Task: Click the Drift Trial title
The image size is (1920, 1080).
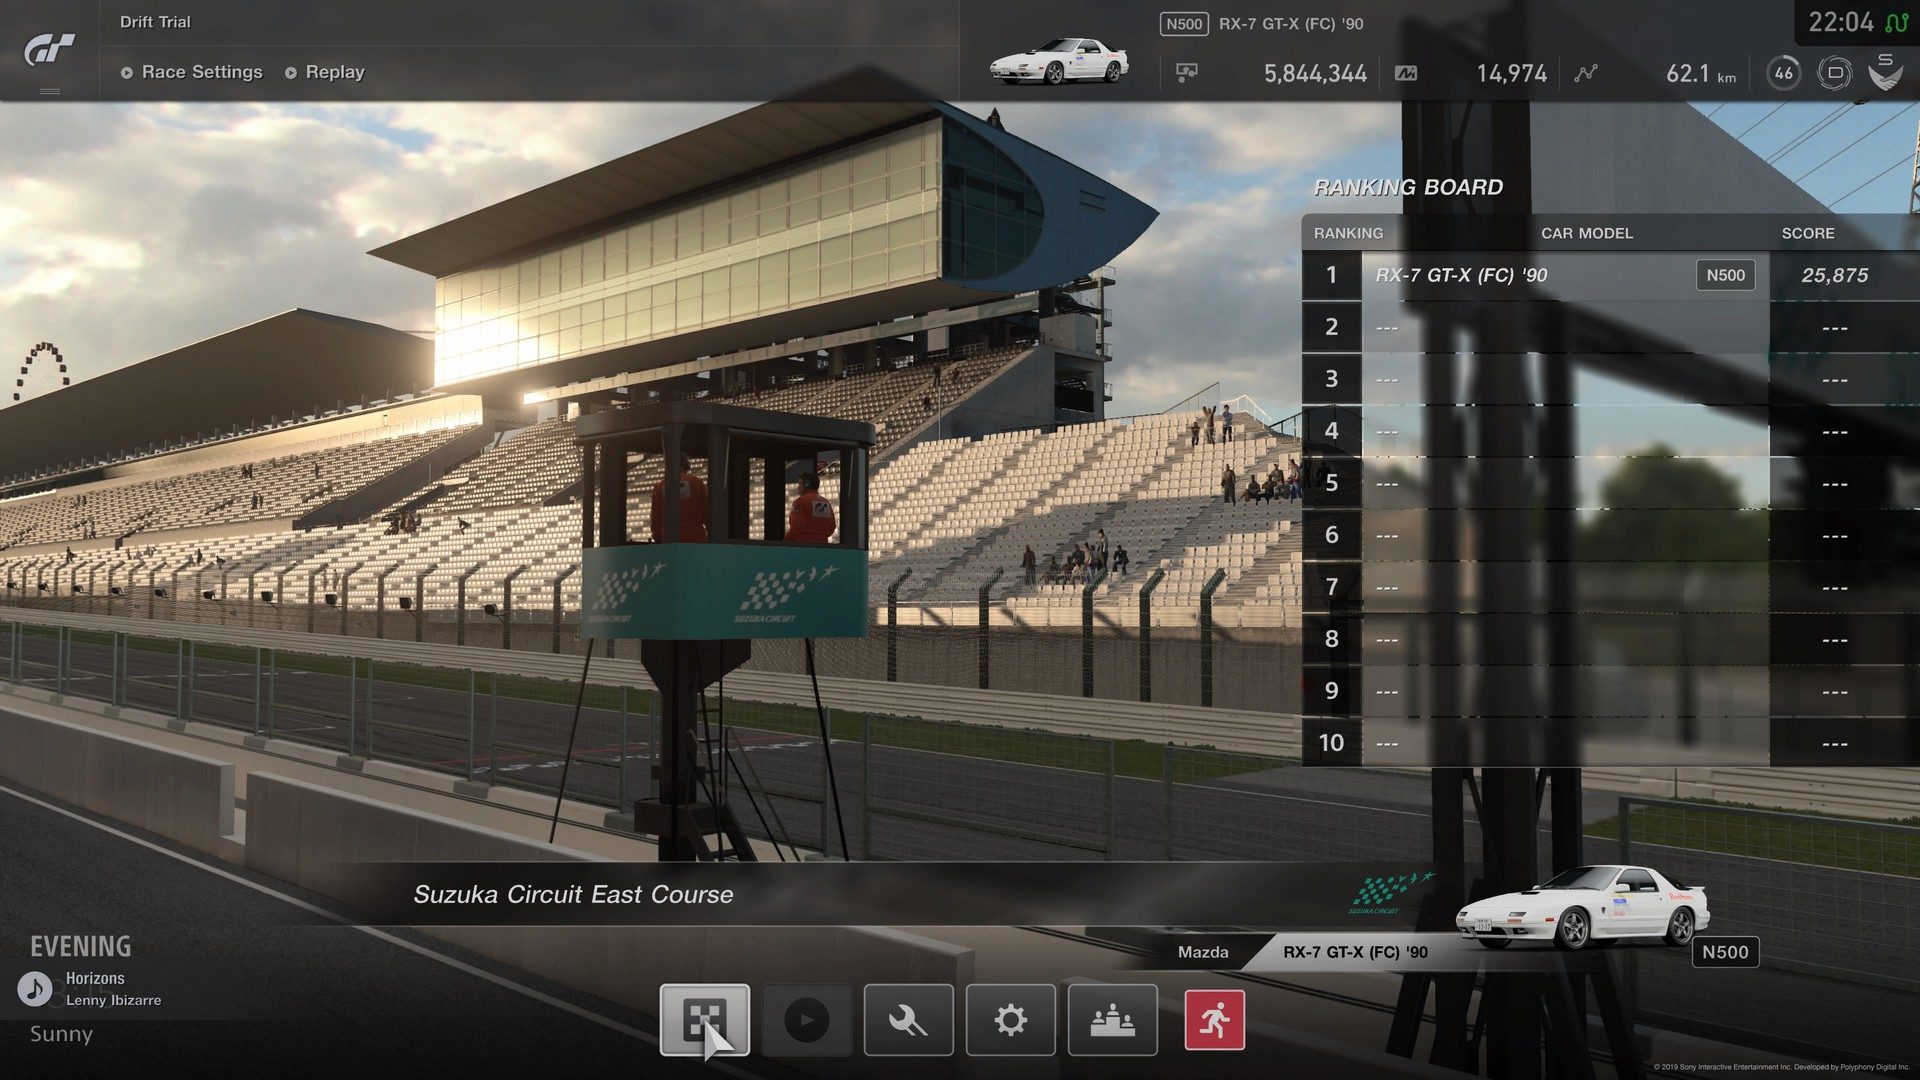Action: (x=155, y=22)
